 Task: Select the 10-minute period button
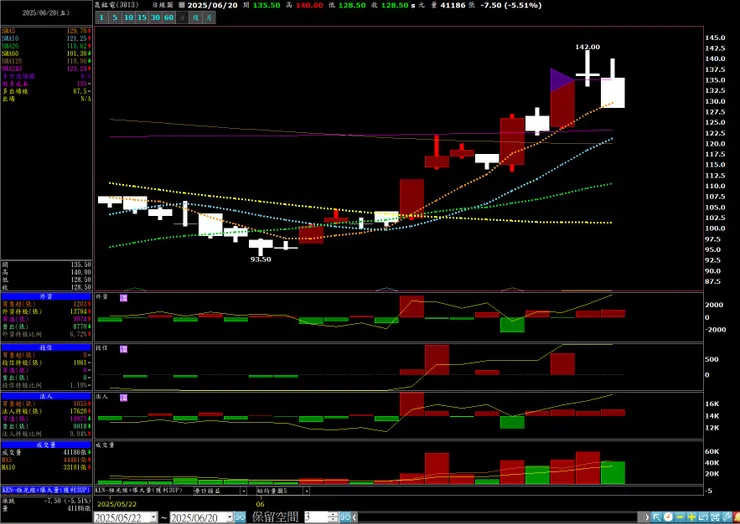point(128,18)
